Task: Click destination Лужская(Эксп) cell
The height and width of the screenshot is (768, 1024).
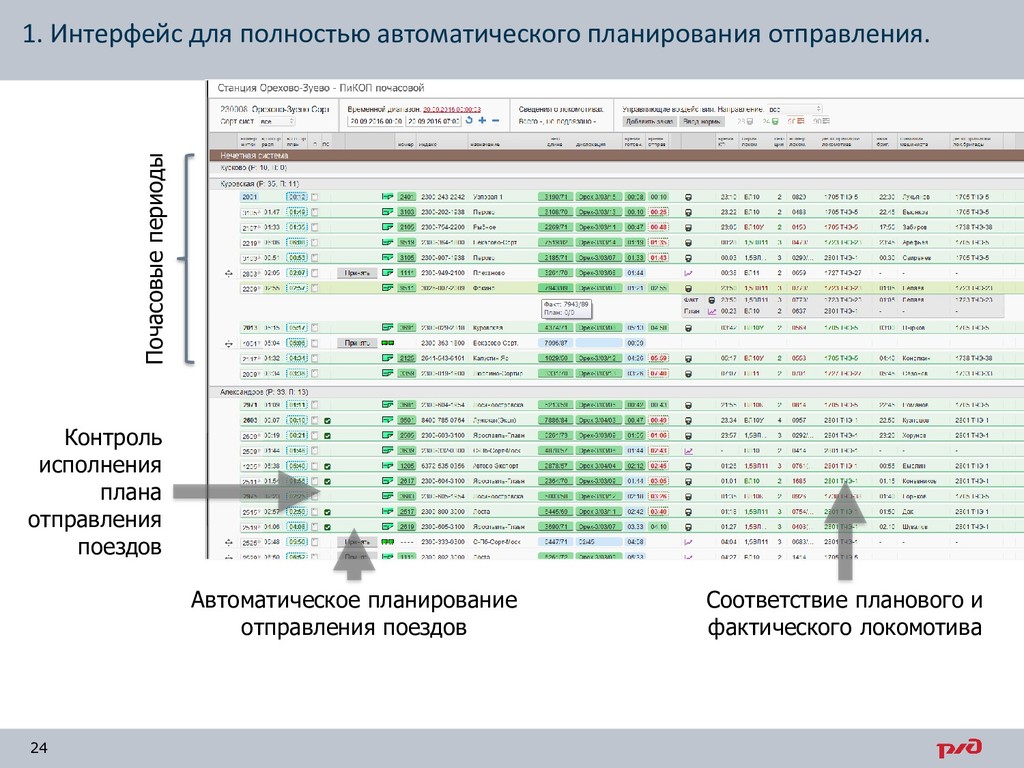Action: coord(494,421)
